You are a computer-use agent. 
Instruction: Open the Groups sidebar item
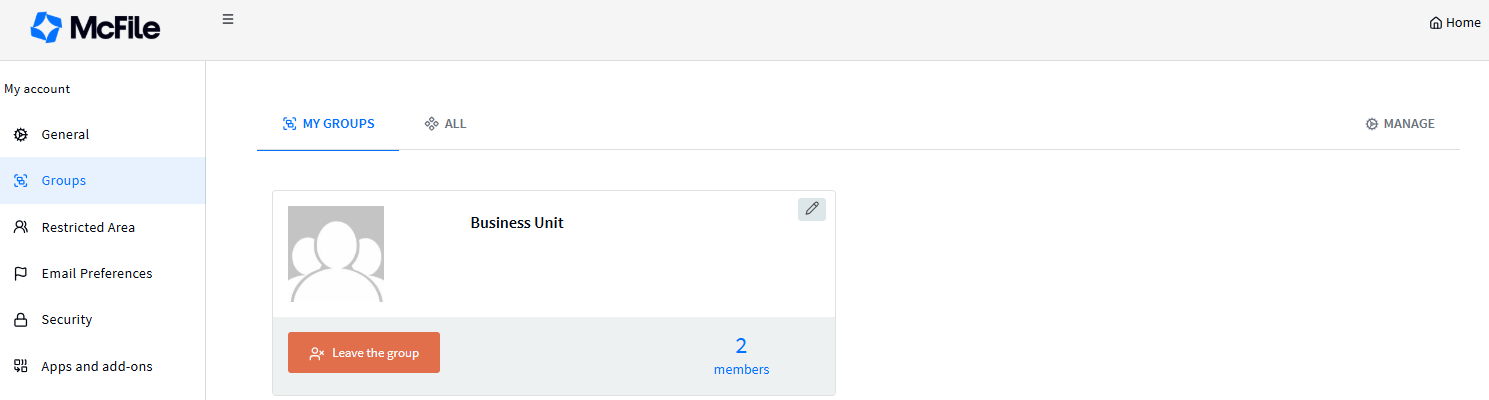click(64, 181)
